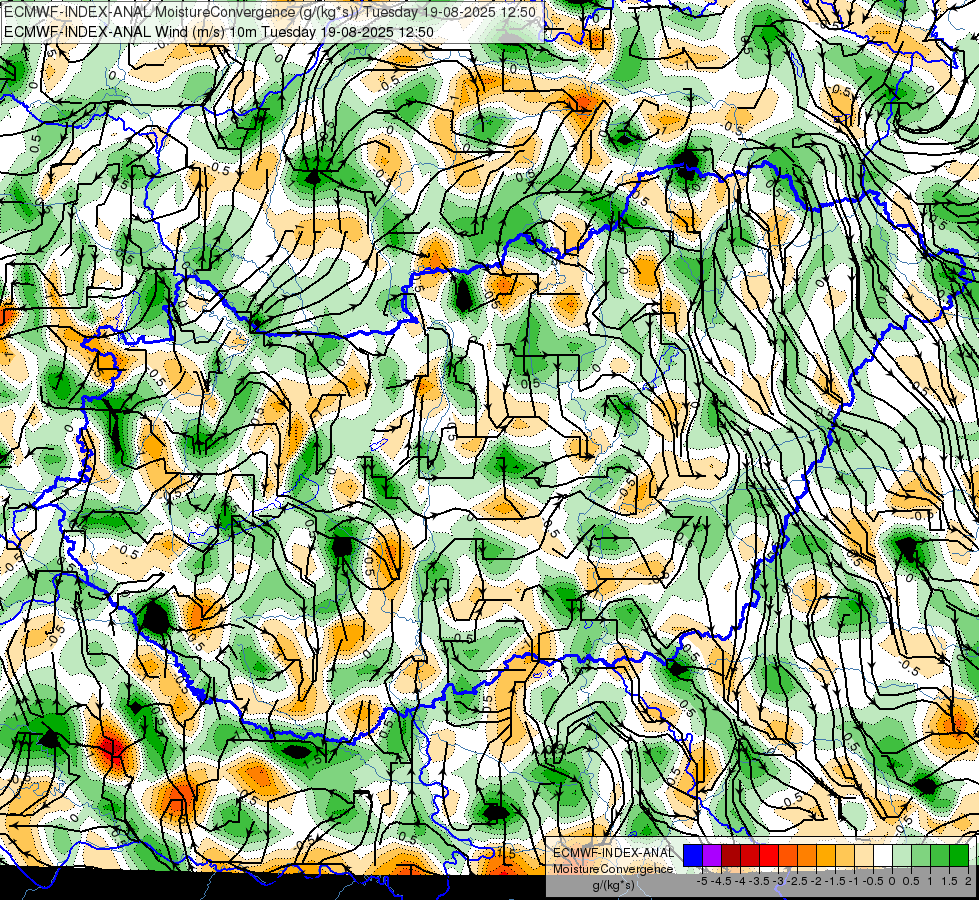Viewport: 979px width, 900px height.
Task: Choose the amber swatch between -2 and -1.5
Action: (826, 856)
